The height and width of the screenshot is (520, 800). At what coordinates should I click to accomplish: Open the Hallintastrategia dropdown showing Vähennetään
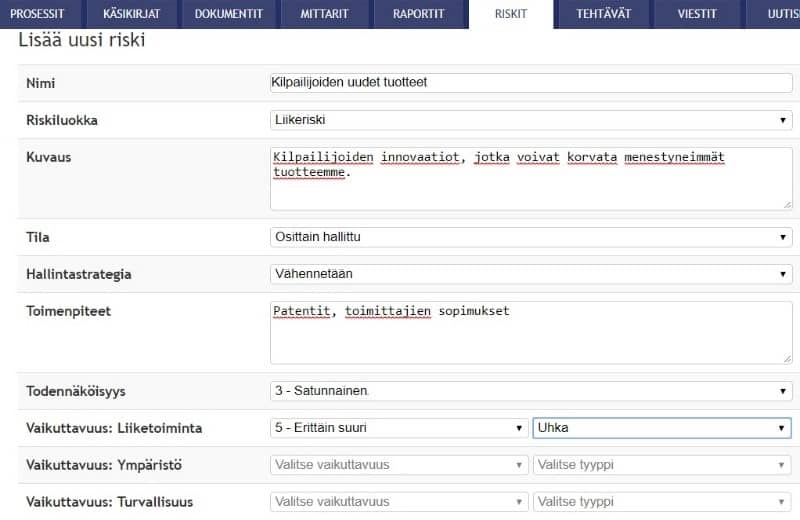tap(530, 274)
